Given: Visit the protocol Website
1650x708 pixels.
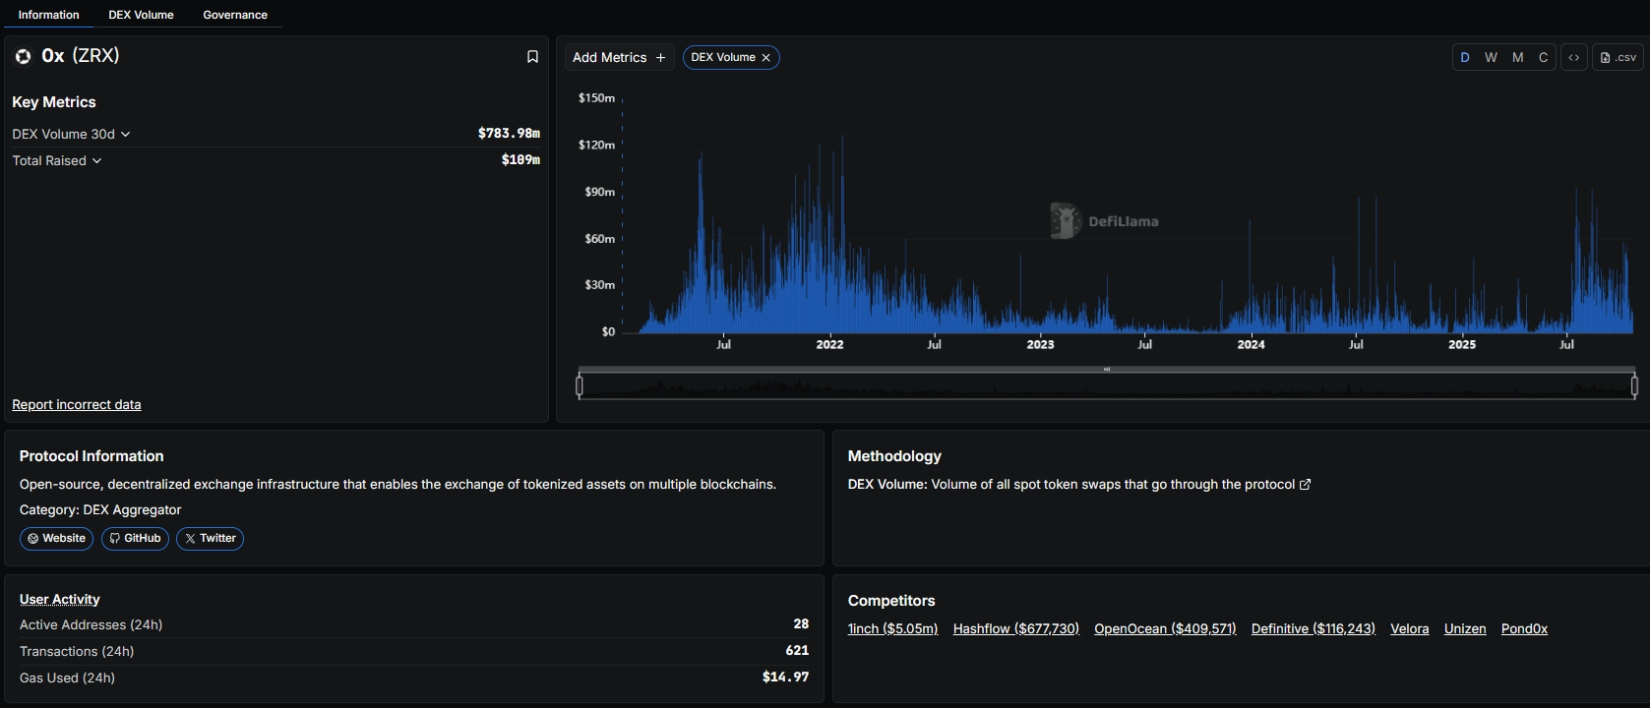Looking at the screenshot, I should [x=57, y=539].
